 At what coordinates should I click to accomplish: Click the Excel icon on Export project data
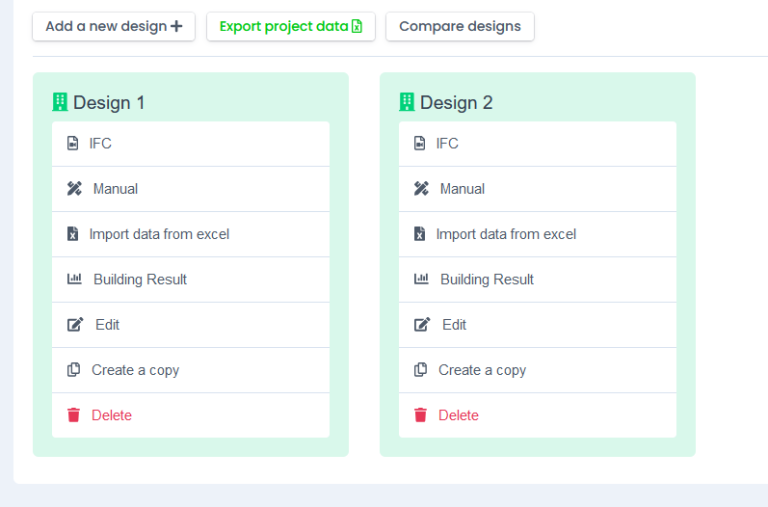pos(357,26)
